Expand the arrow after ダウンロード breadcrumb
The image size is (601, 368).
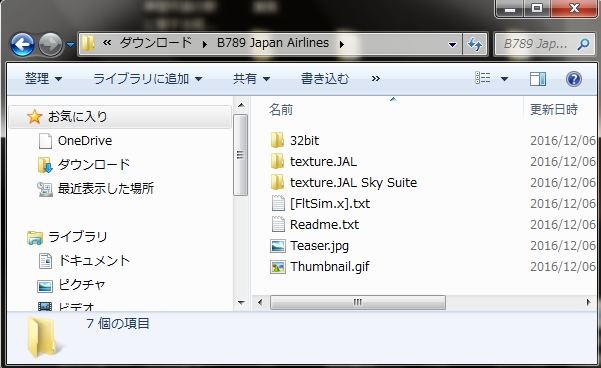click(x=205, y=44)
